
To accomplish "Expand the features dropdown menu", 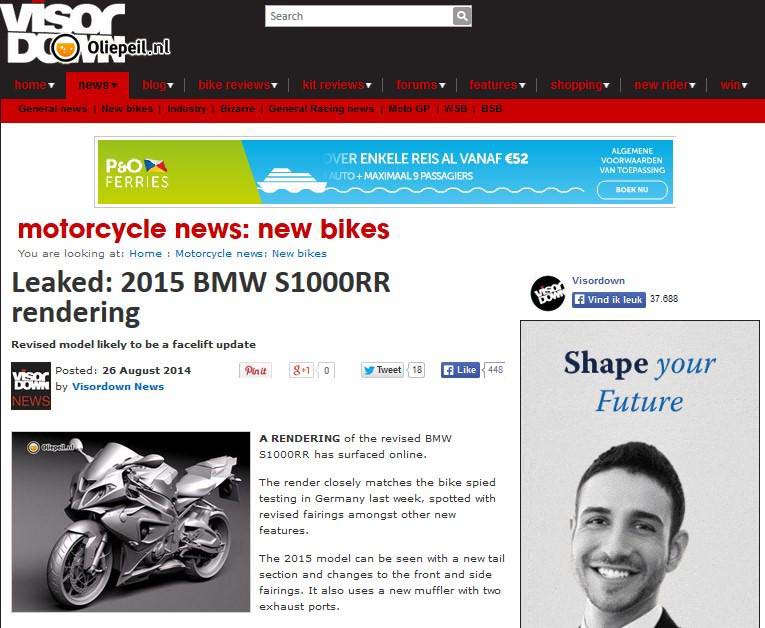I will pyautogui.click(x=497, y=85).
